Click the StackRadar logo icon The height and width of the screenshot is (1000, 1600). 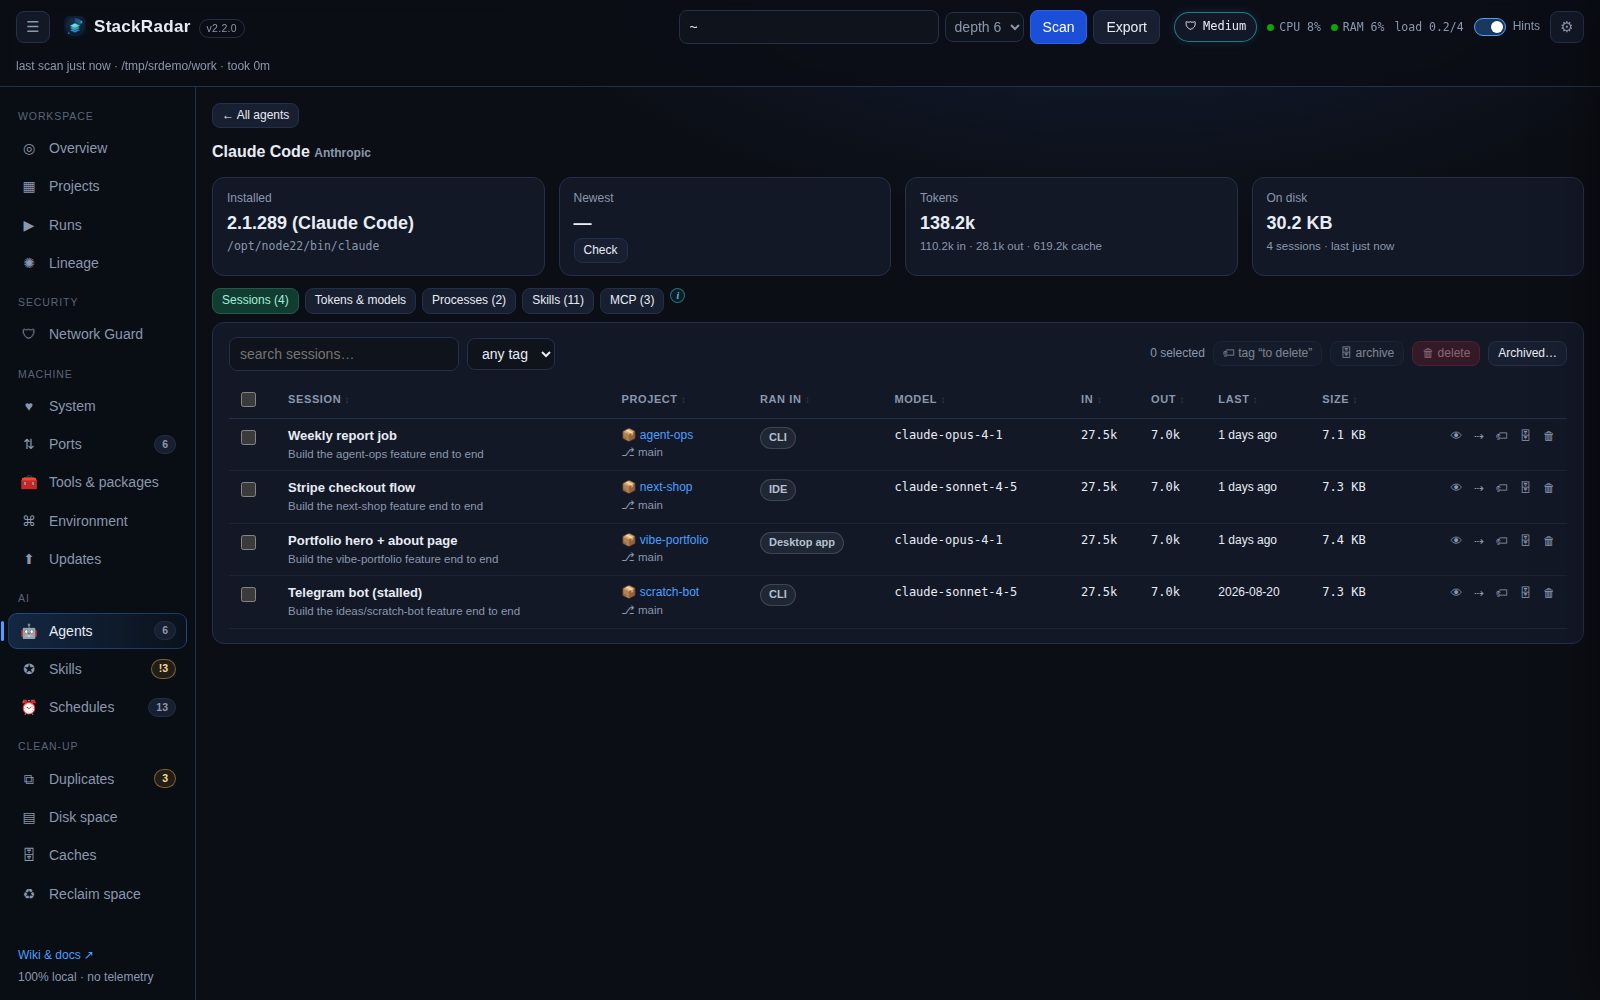click(x=74, y=27)
